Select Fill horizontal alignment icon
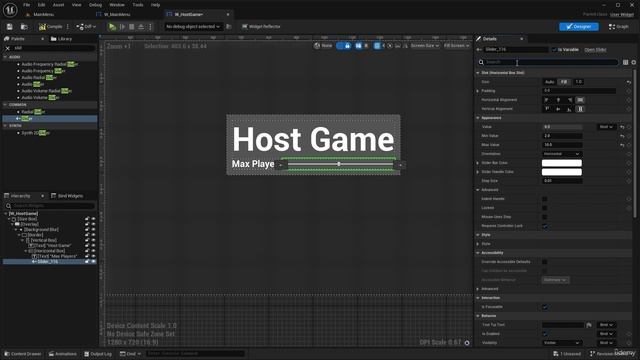Image resolution: width=640 pixels, height=360 pixels. point(580,100)
